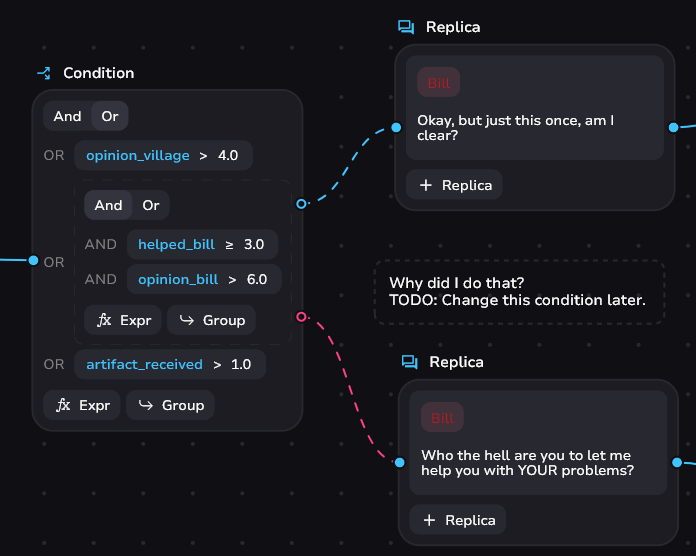Viewport: 696px width, 556px height.
Task: Click the top Replica speech bubble icon
Action: [x=406, y=27]
